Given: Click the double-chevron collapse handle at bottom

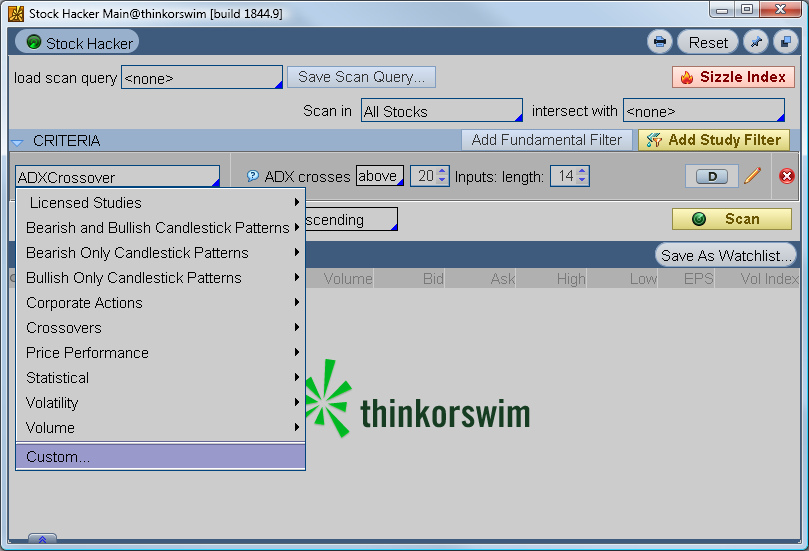Looking at the screenshot, I should pyautogui.click(x=42, y=539).
